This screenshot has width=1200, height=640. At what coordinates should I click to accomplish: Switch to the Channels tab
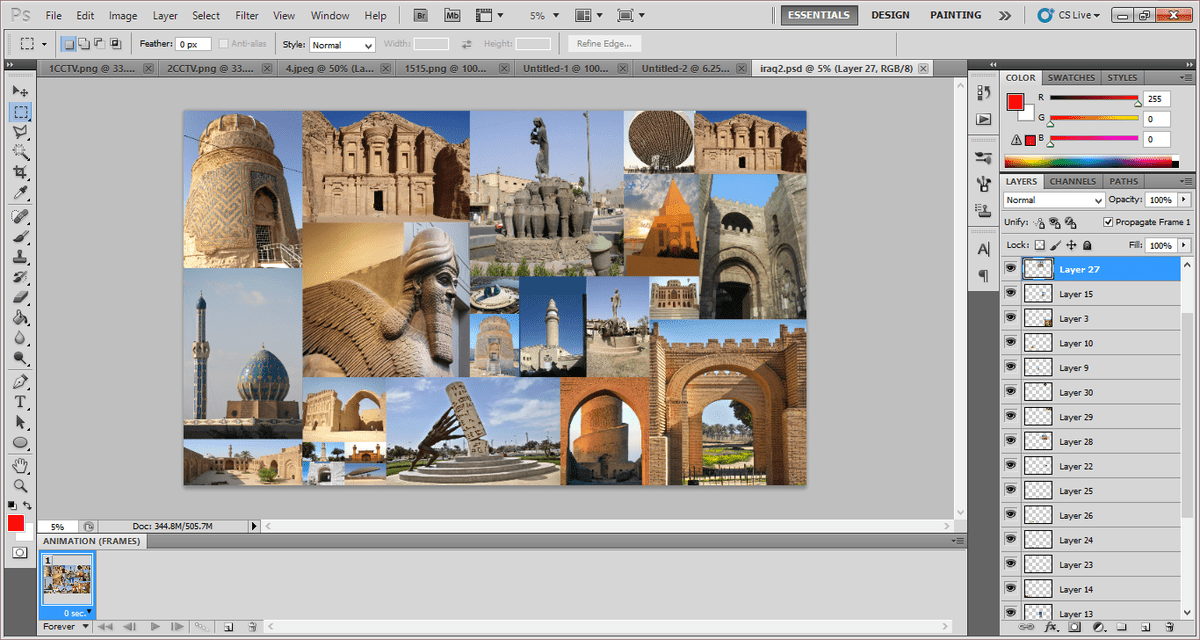click(x=1073, y=182)
